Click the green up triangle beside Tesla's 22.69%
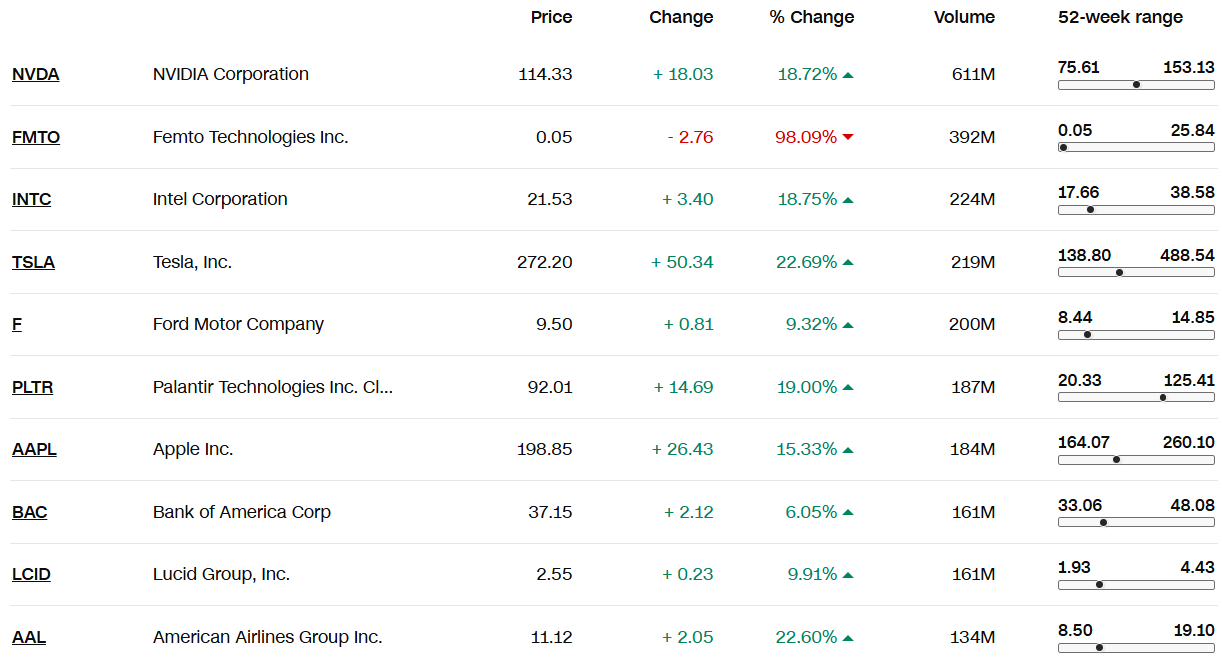This screenshot has width=1222, height=662. 848,263
